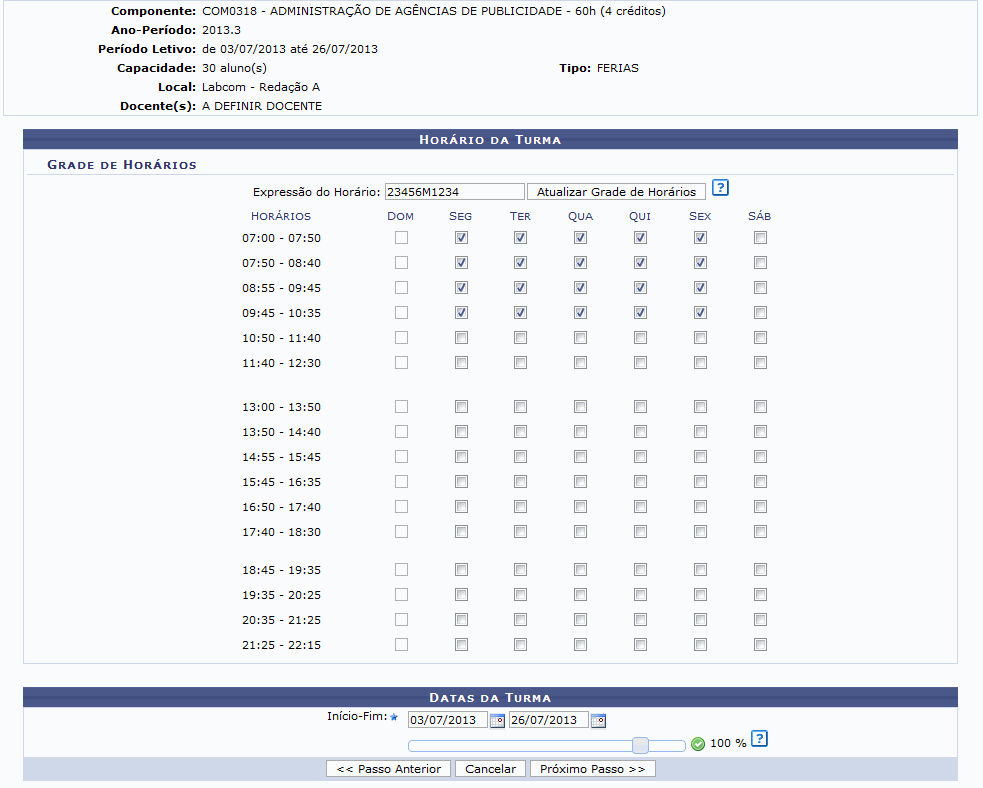Click green checkmark icon next to slider
983x788 pixels.
click(698, 744)
